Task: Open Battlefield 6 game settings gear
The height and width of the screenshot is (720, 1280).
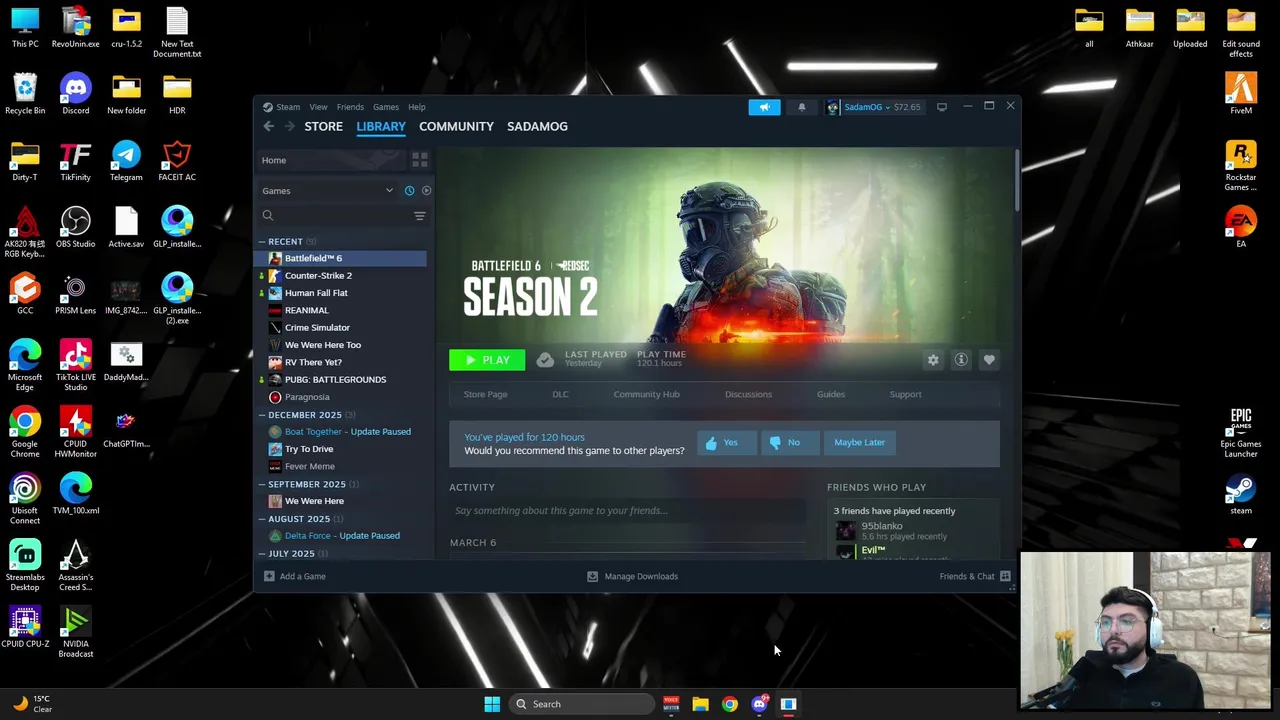Action: click(933, 360)
